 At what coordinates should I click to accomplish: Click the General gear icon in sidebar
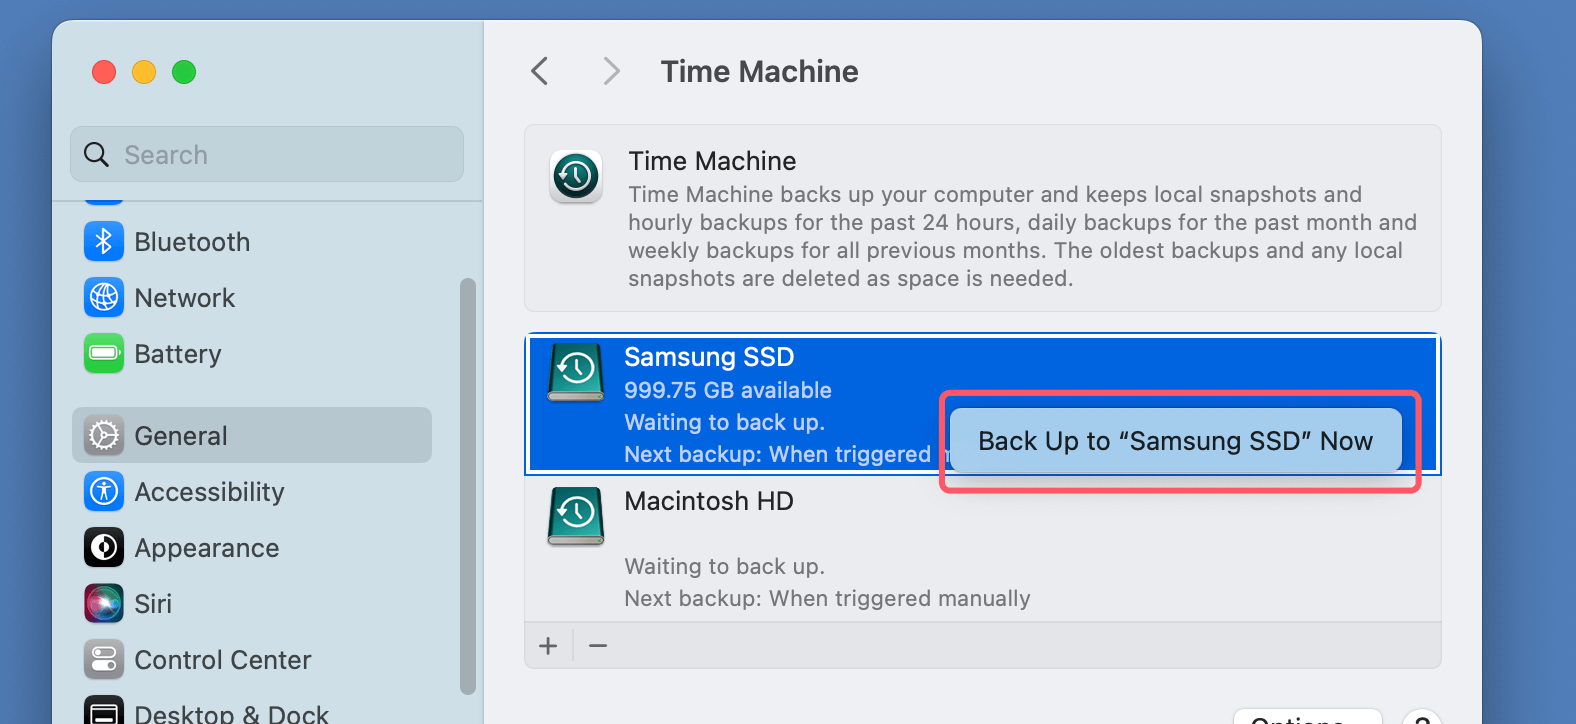pos(104,435)
